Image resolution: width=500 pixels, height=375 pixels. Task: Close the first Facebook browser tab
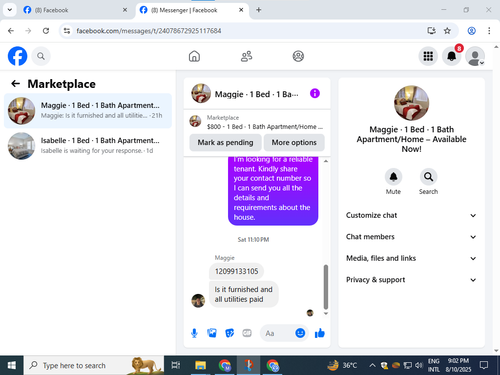click(x=125, y=10)
